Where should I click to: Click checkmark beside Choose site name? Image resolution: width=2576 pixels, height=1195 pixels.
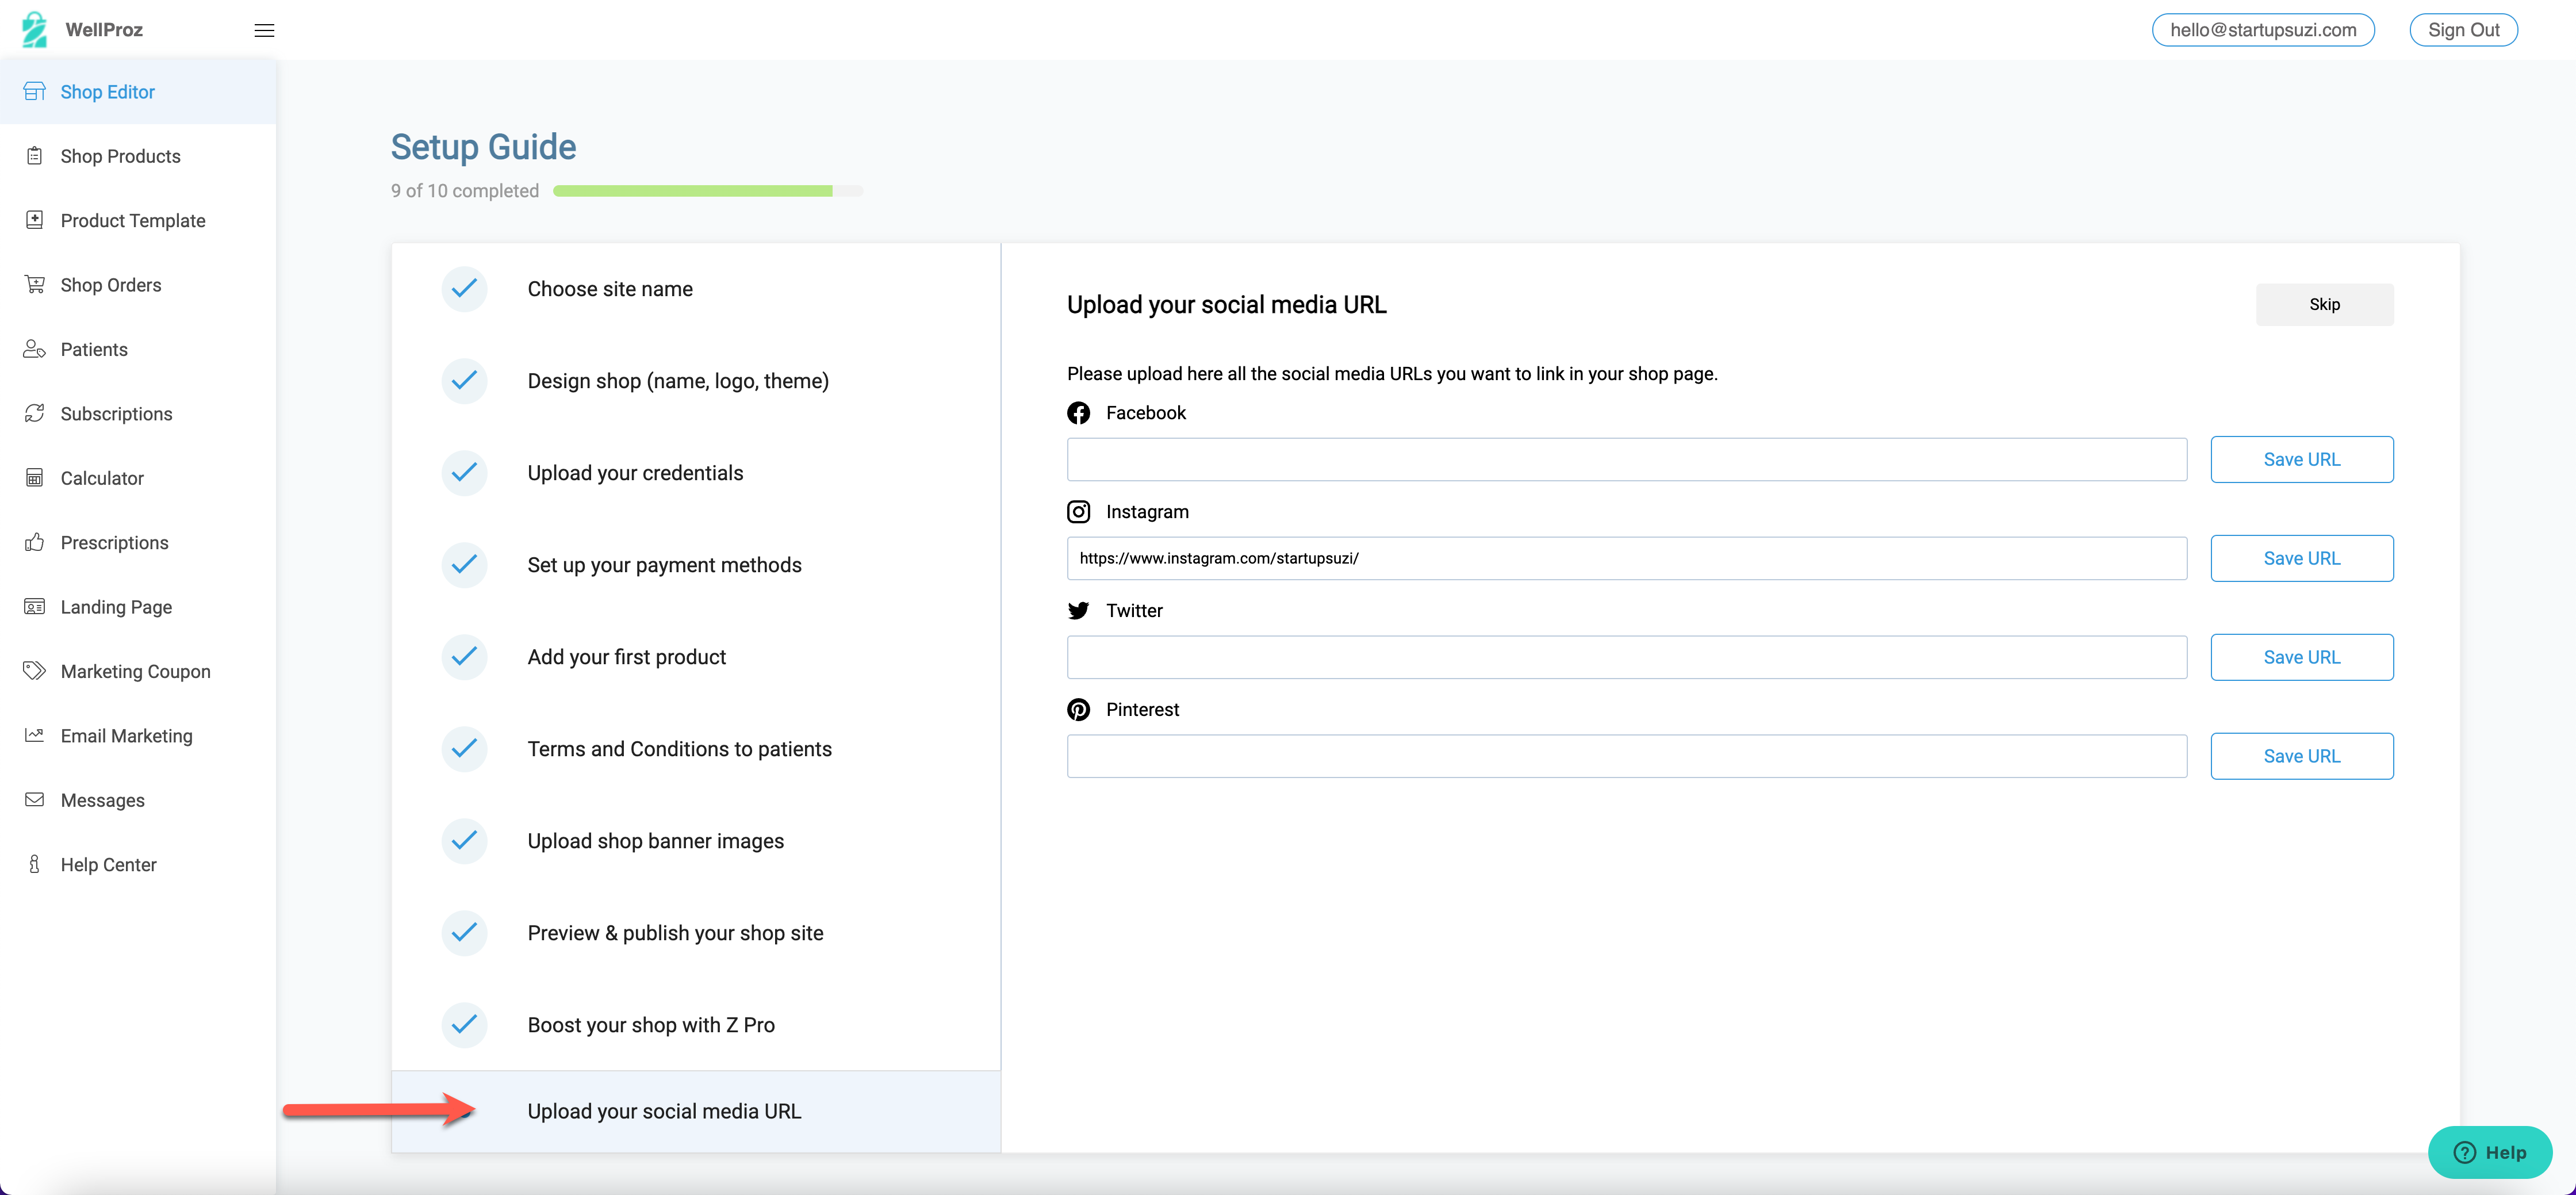[464, 289]
